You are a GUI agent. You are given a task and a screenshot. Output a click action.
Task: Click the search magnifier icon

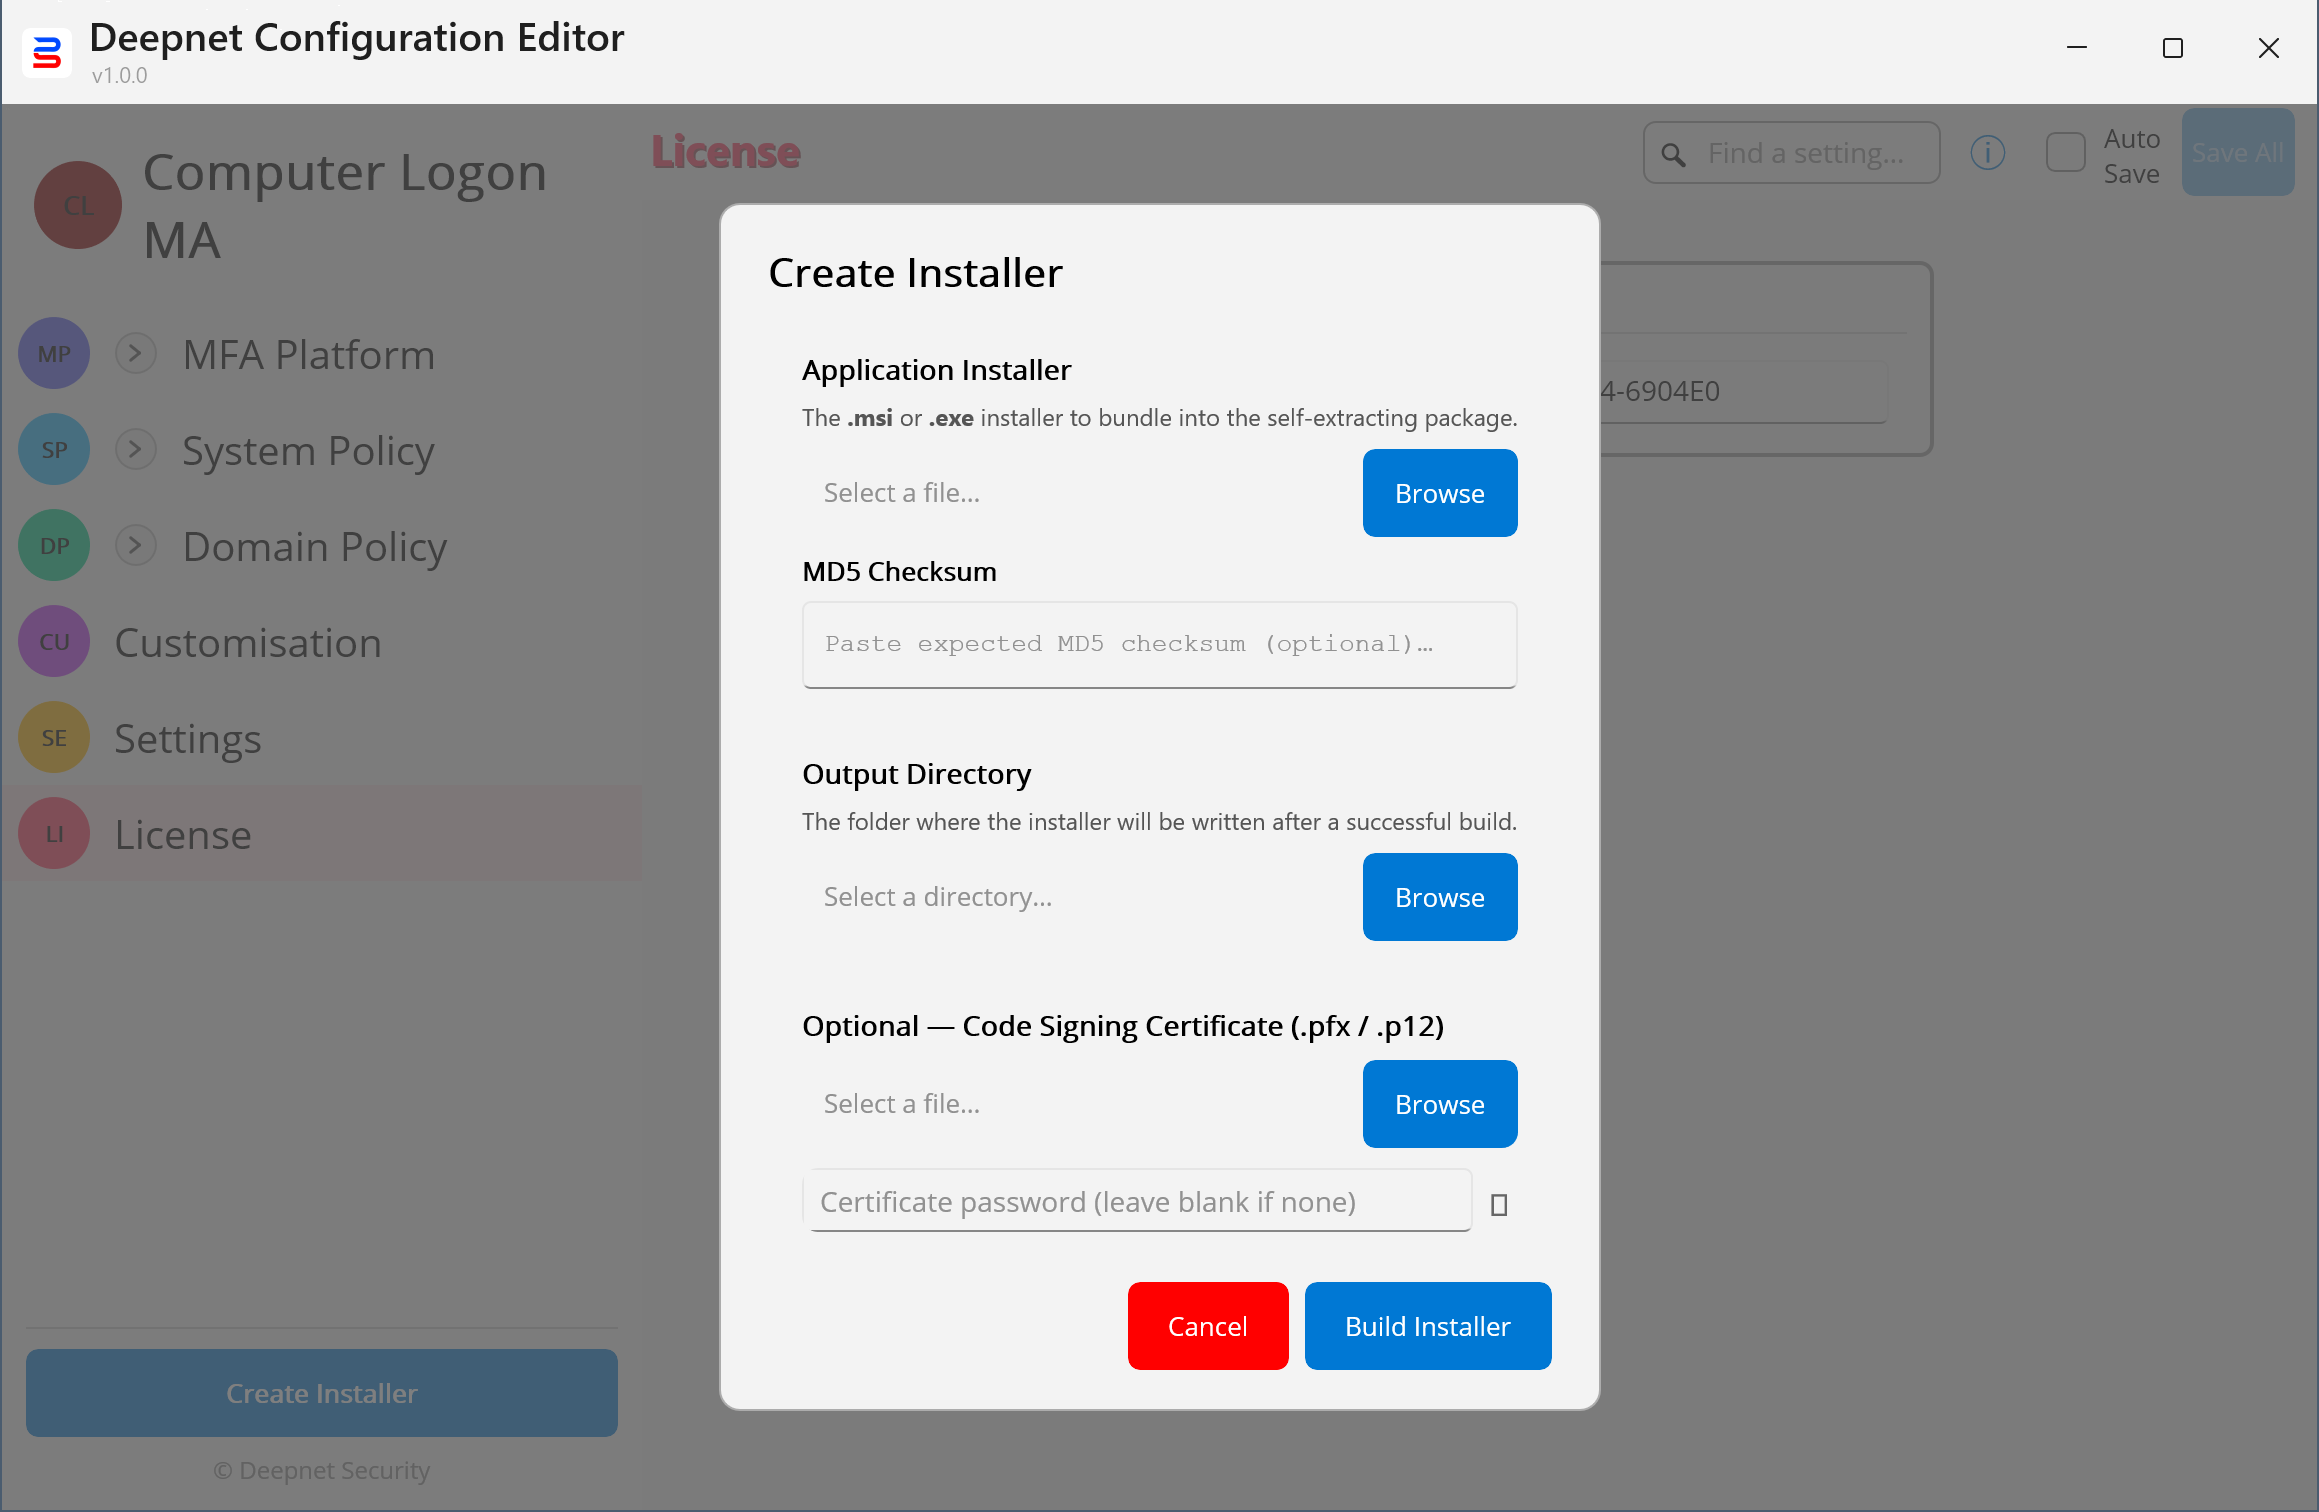pos(1673,155)
